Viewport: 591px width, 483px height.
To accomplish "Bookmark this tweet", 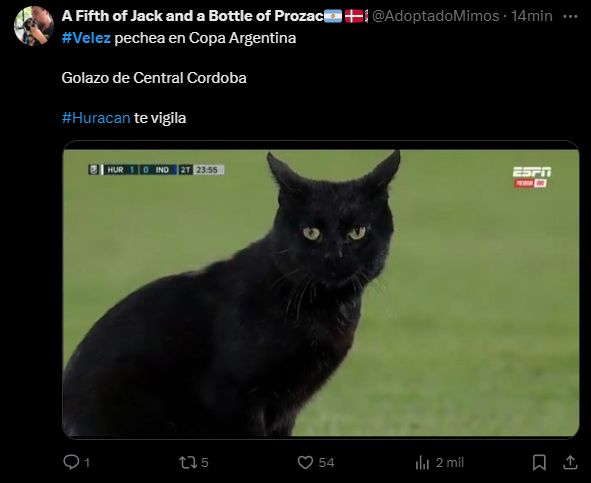I will [539, 462].
